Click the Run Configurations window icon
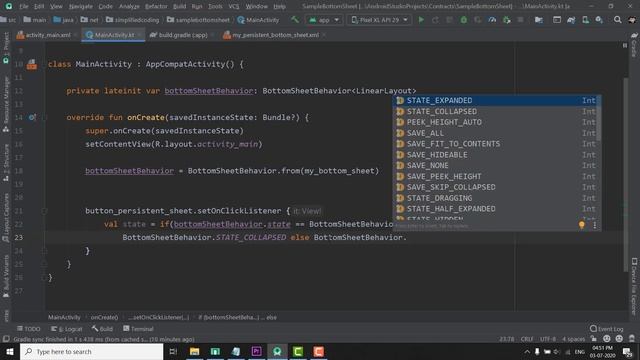640x360 pixels. [557, 20]
